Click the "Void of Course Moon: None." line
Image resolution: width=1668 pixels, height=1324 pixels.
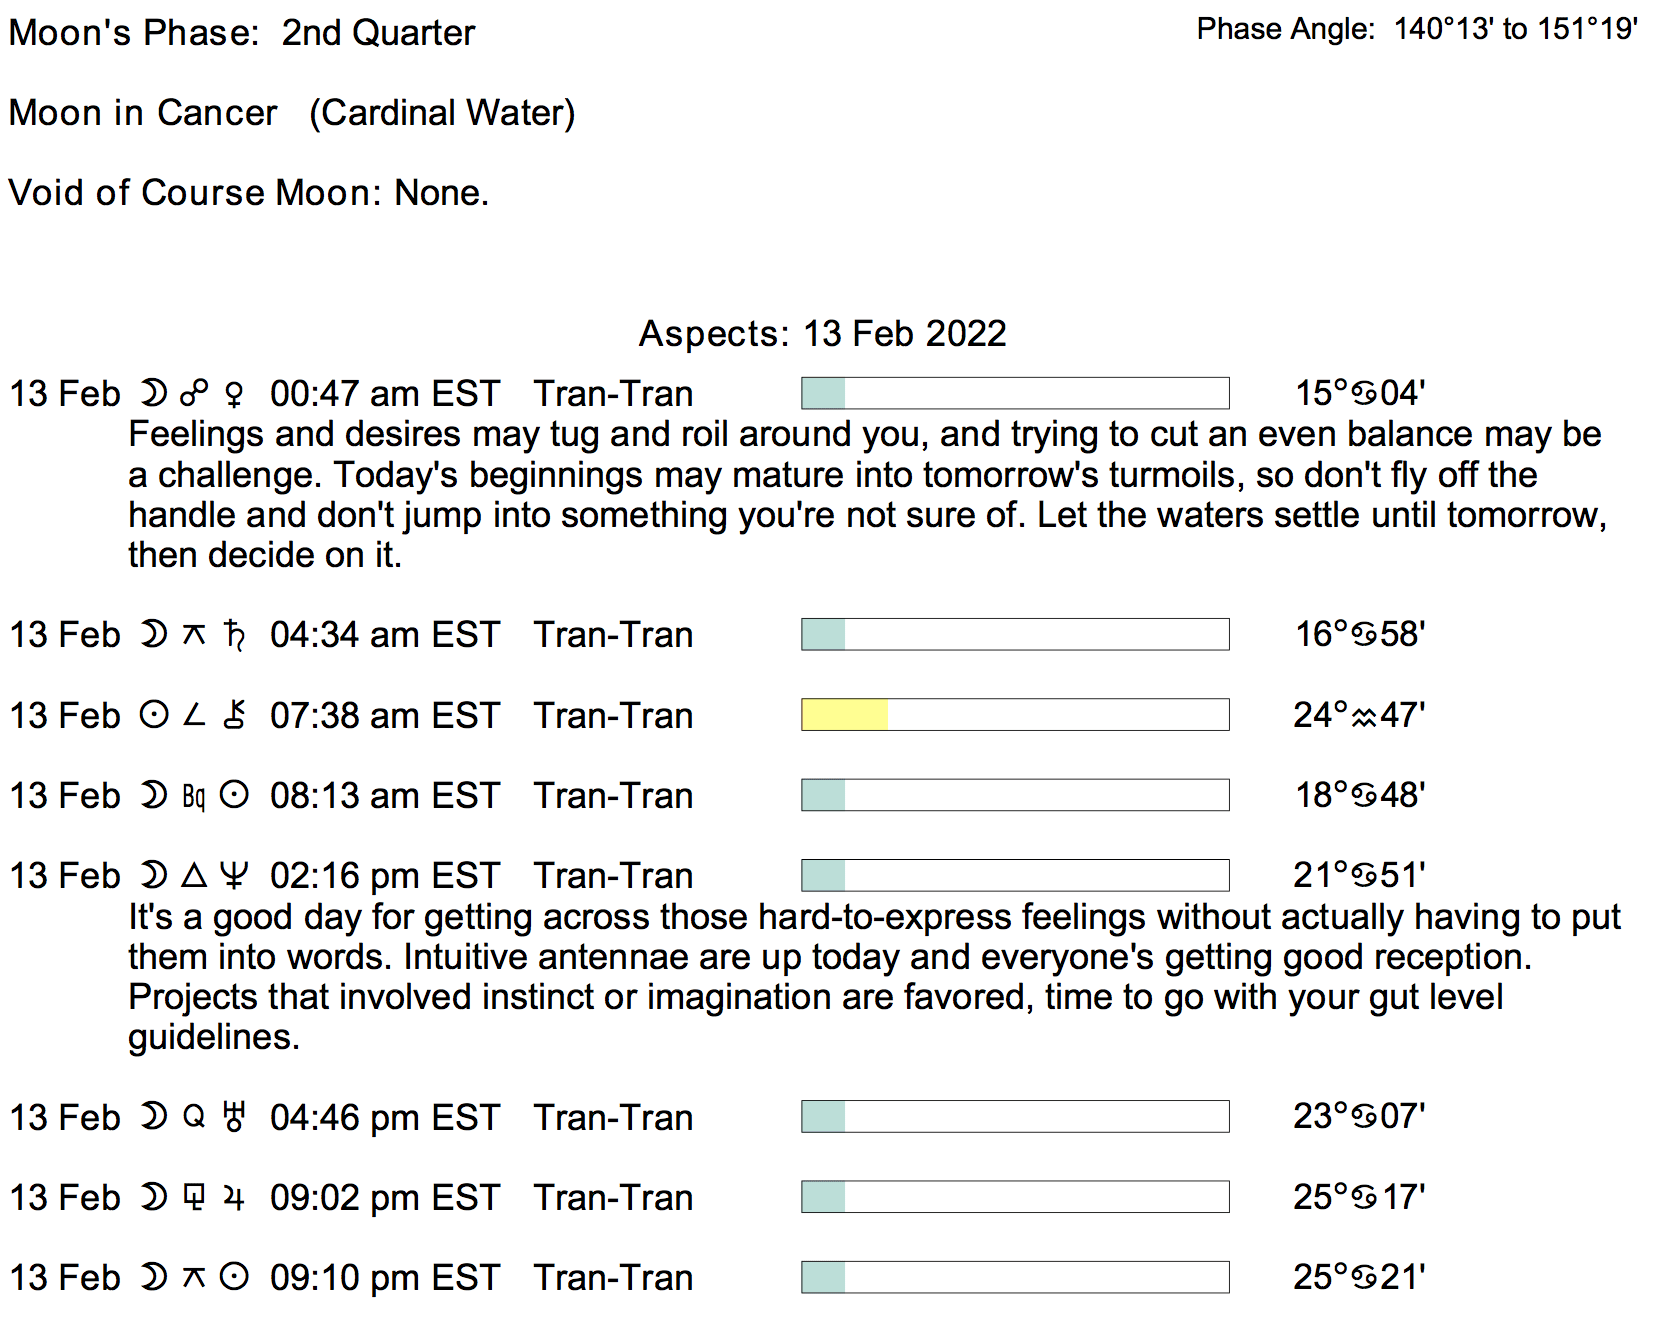248,192
